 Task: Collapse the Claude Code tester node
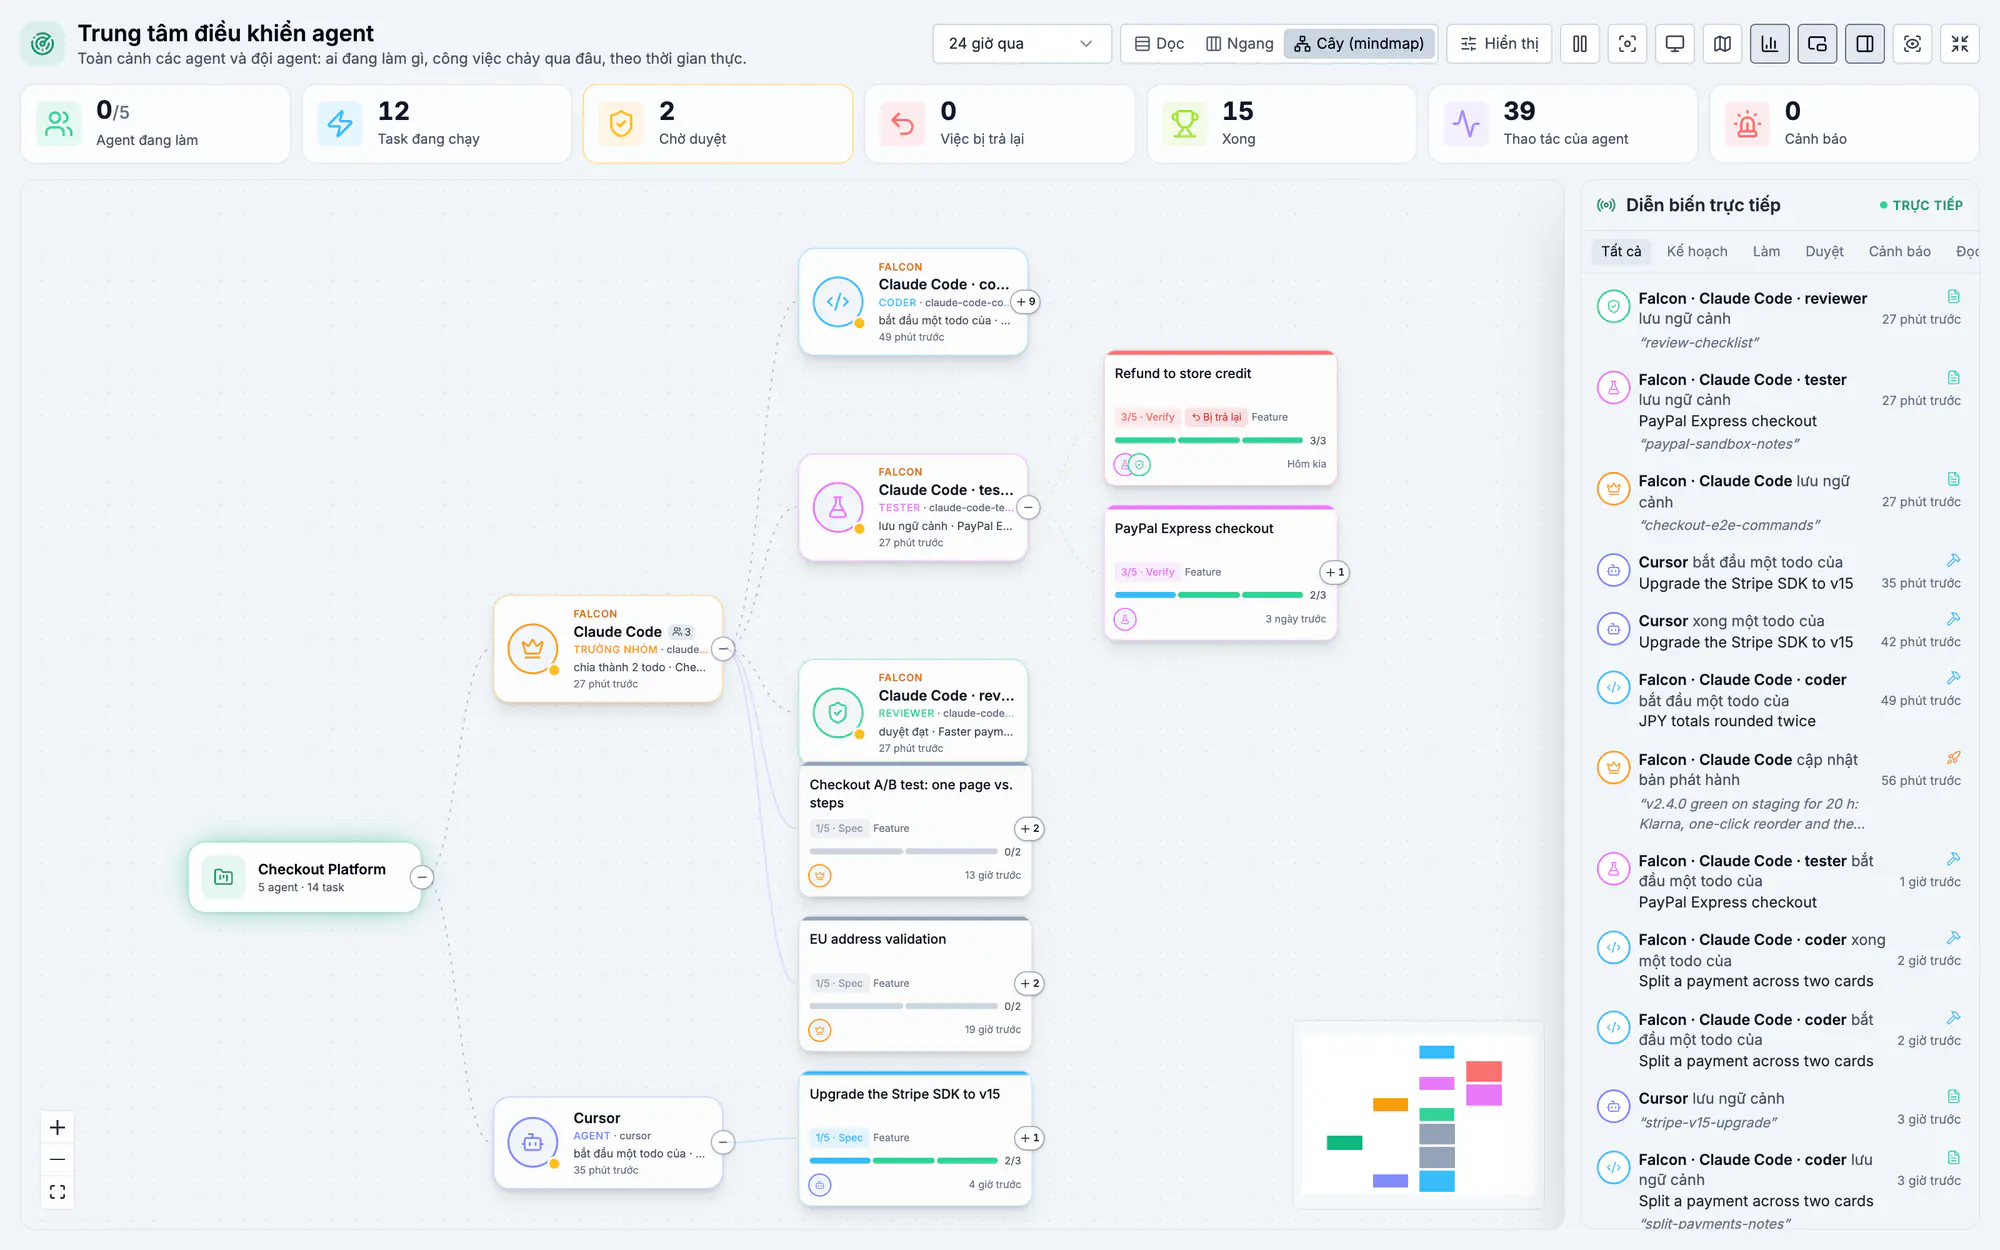(1028, 507)
